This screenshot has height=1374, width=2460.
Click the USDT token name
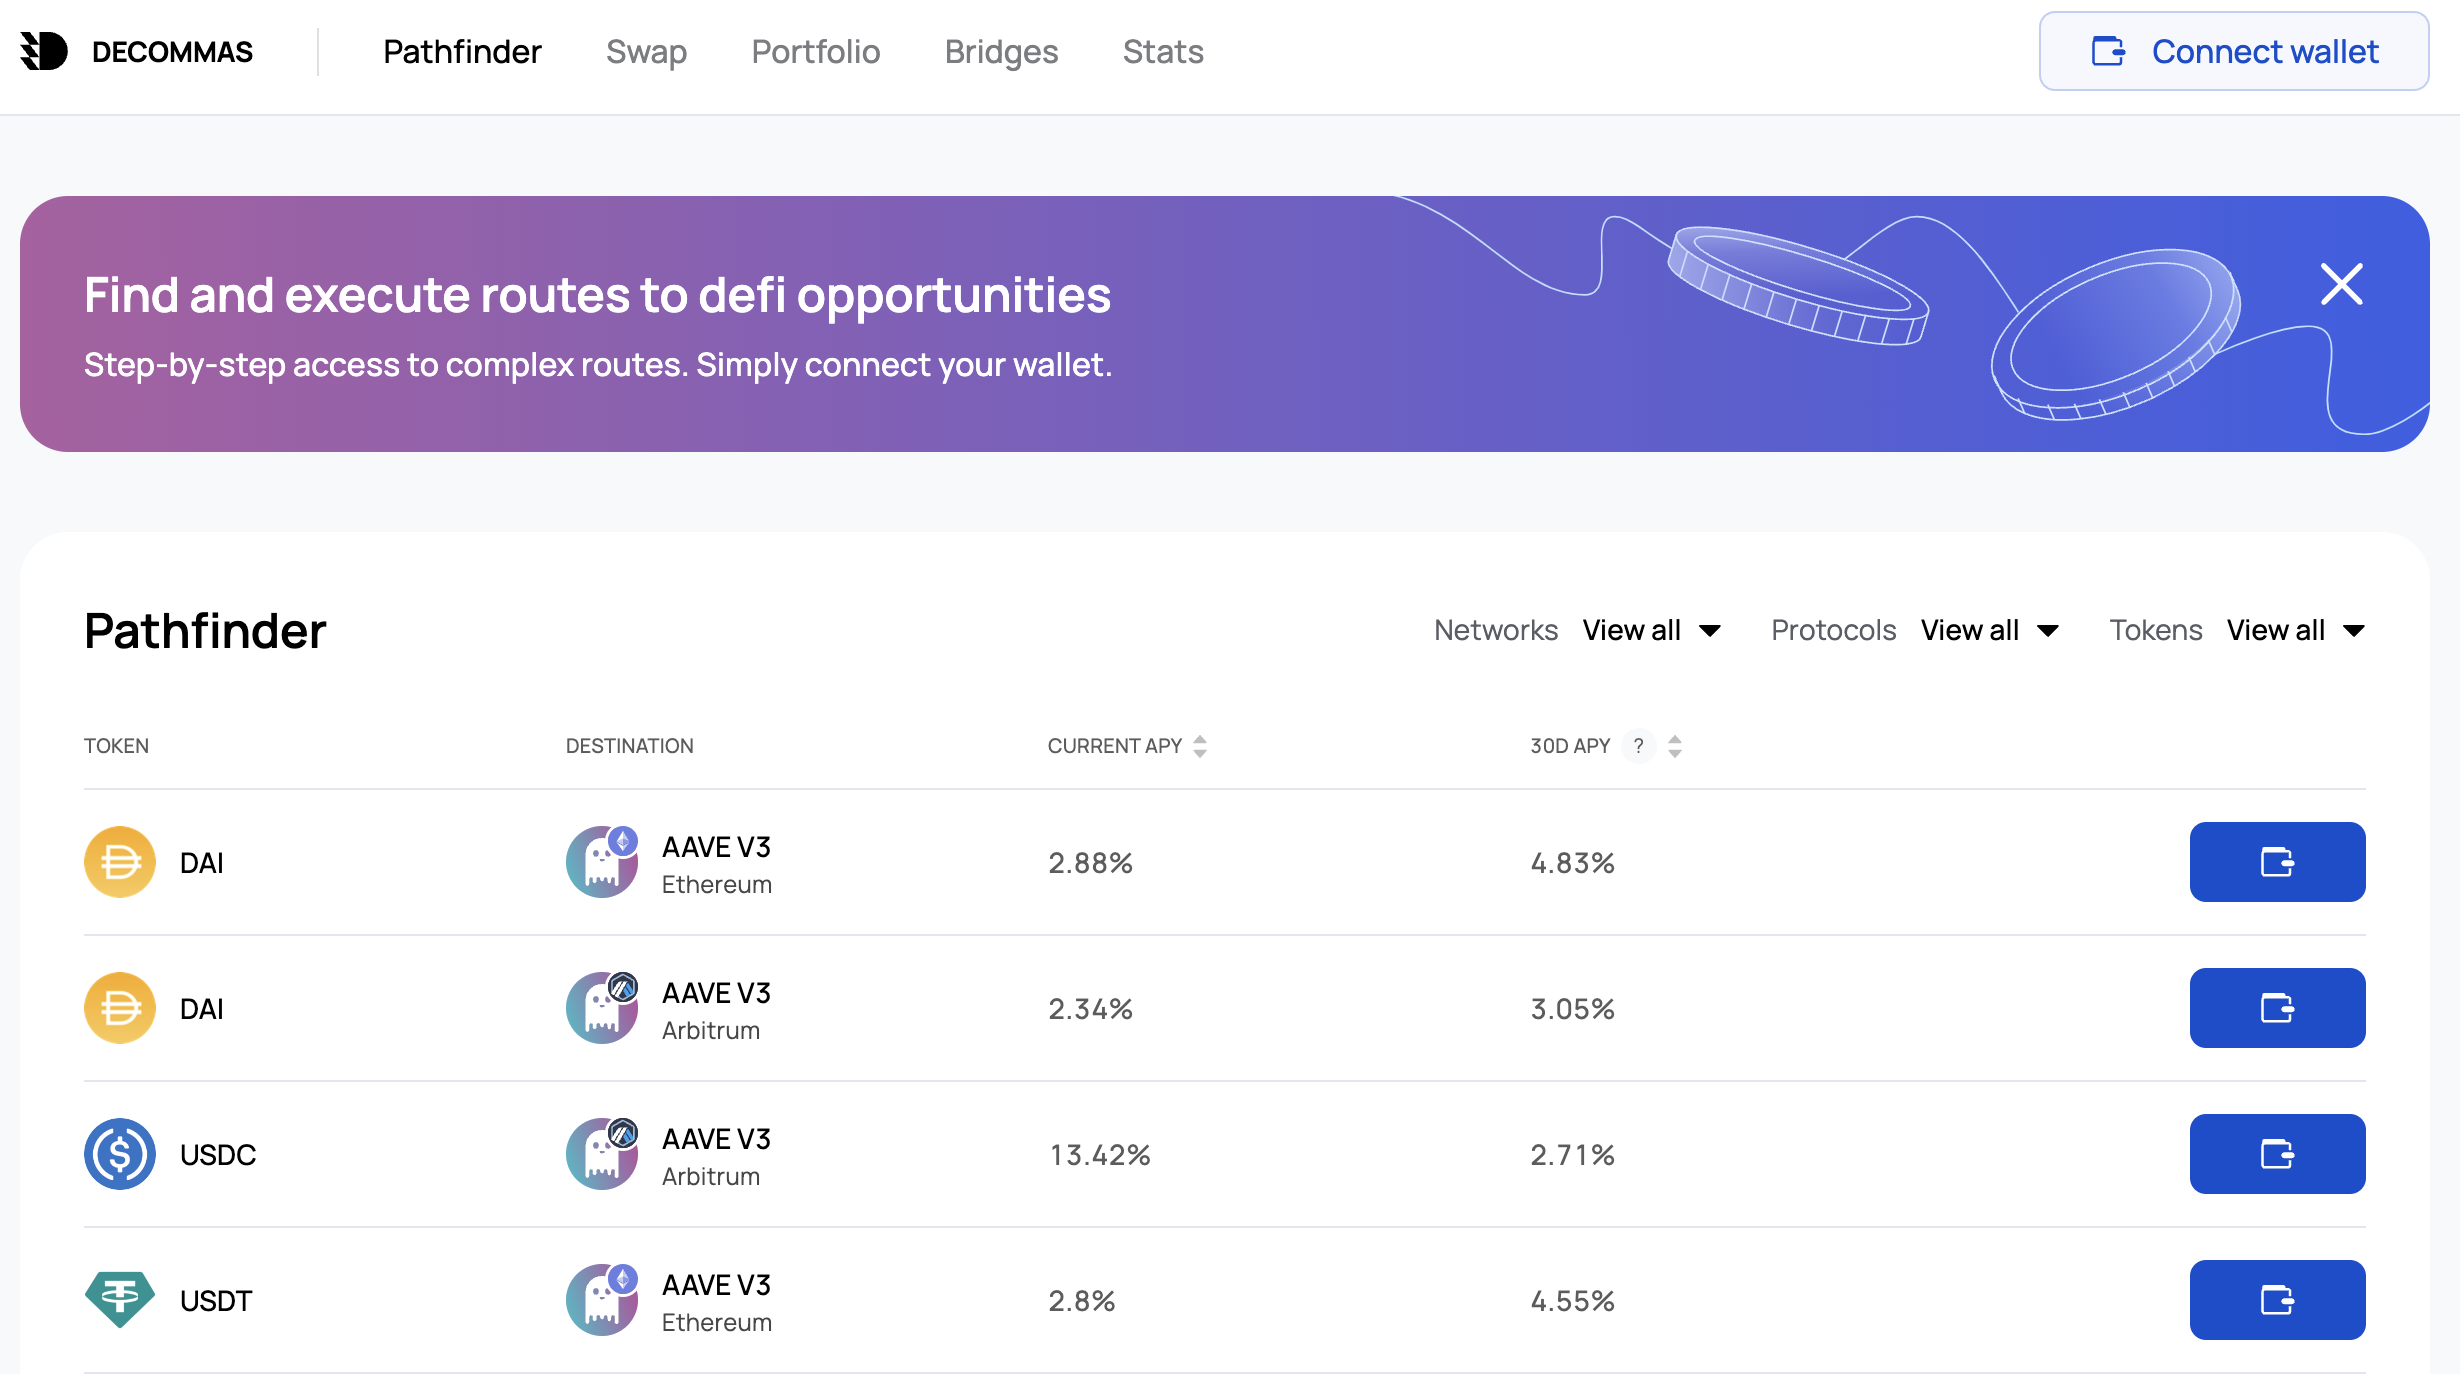pyautogui.click(x=216, y=1301)
